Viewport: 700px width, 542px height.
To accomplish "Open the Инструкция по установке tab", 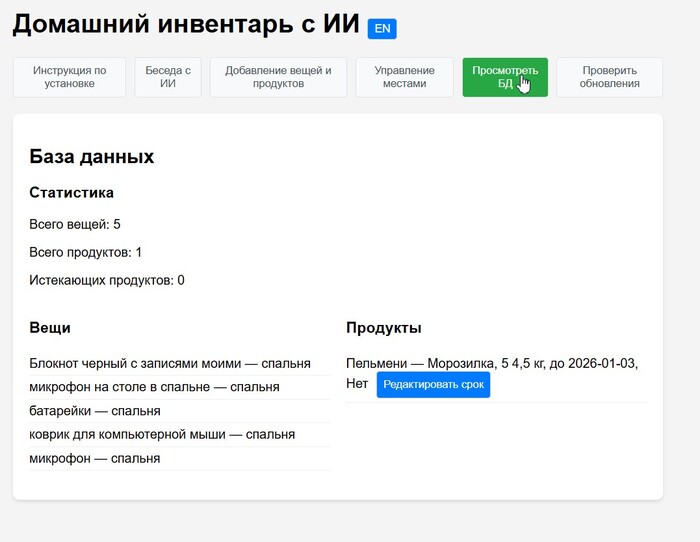I will pos(69,77).
